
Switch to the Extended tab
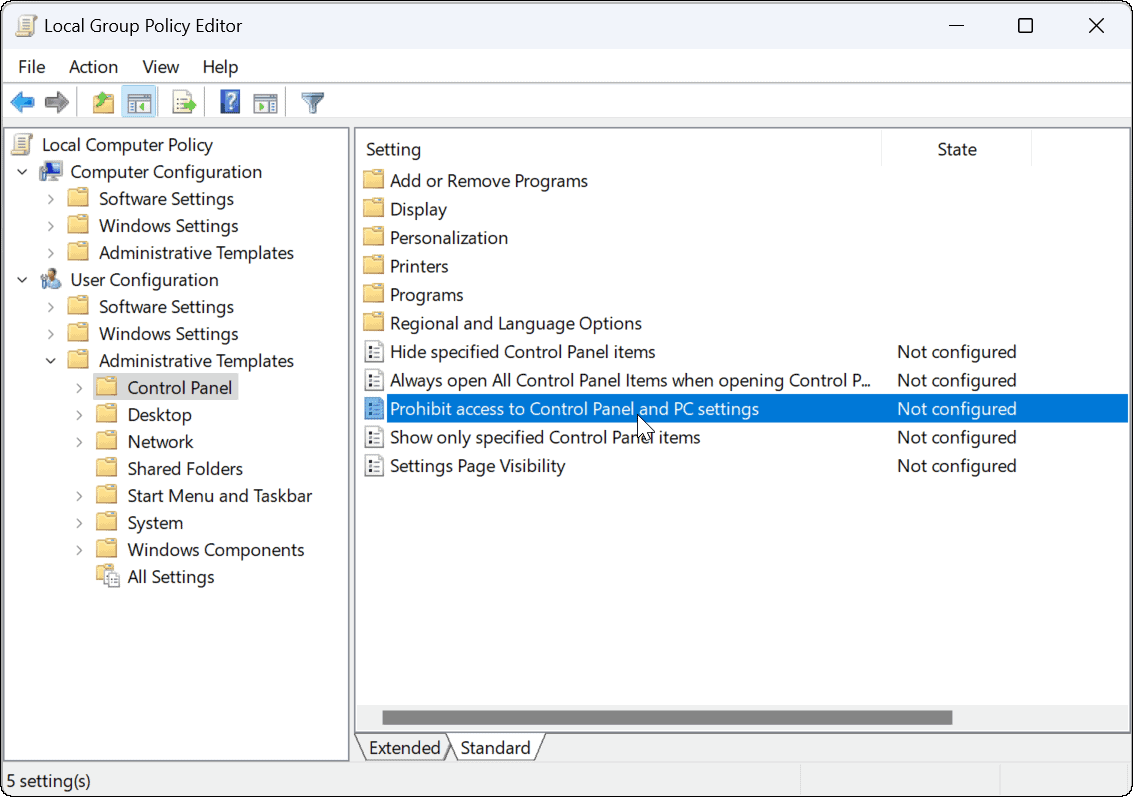404,748
